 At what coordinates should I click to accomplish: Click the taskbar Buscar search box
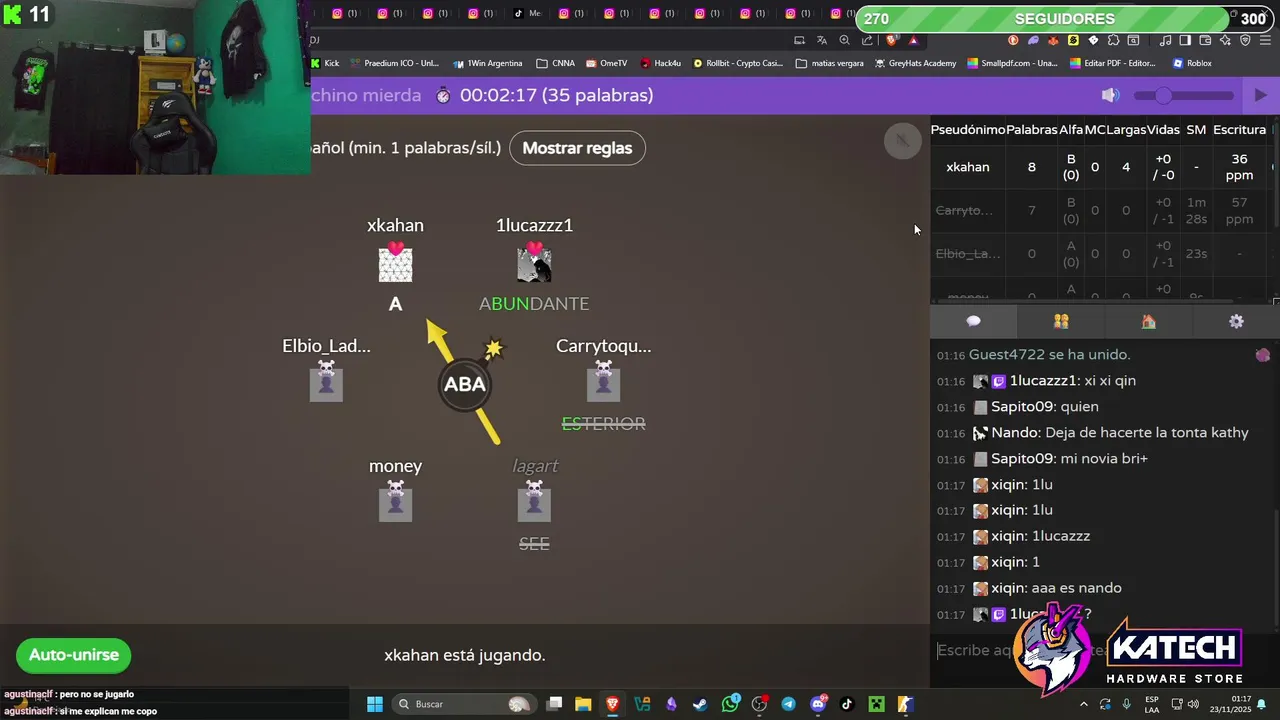[x=463, y=704]
